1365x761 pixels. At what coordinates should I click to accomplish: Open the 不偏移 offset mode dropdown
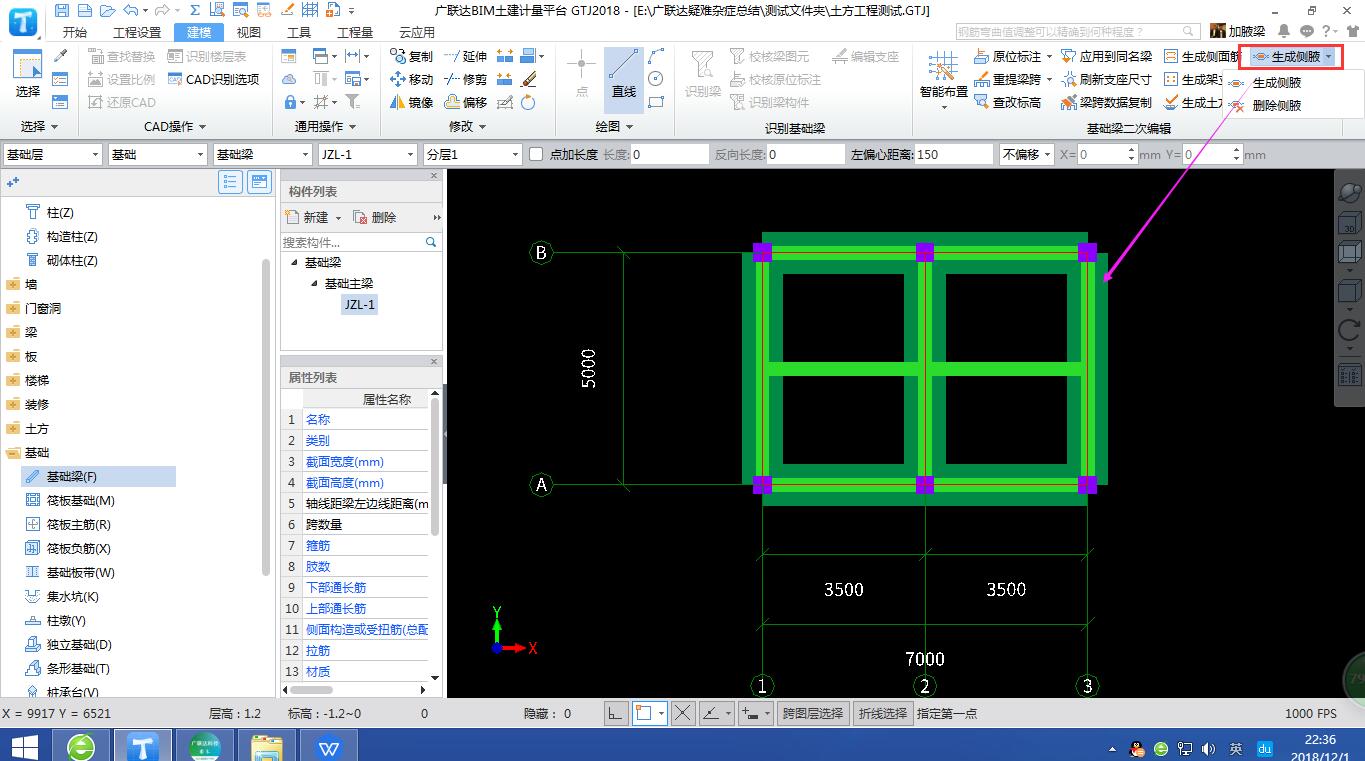tap(1025, 154)
